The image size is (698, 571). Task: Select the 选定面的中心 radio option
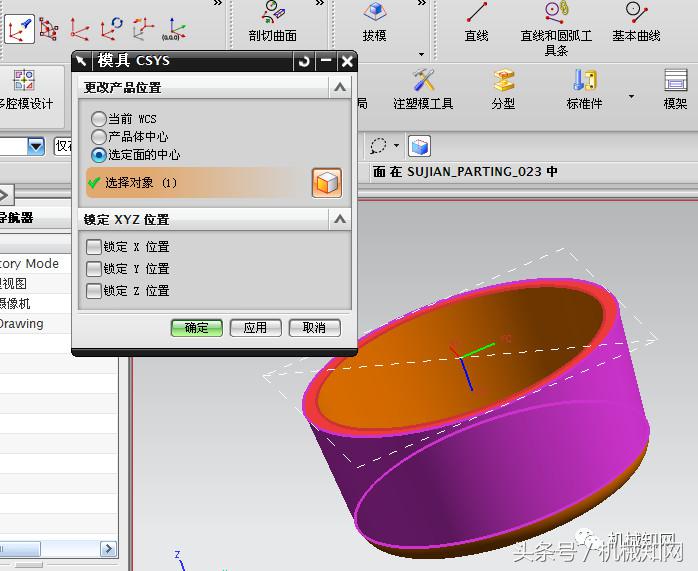(x=135, y=155)
